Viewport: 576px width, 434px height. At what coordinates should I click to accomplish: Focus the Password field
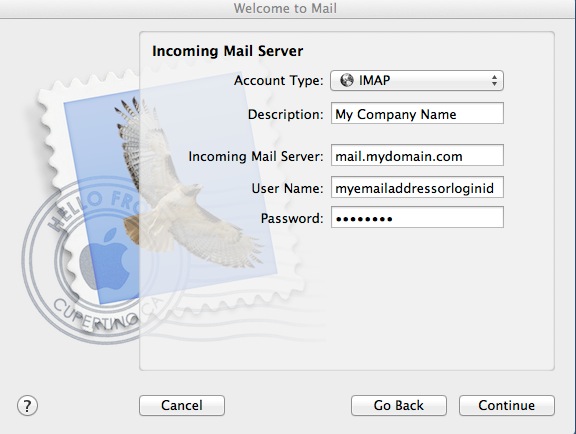tap(417, 217)
